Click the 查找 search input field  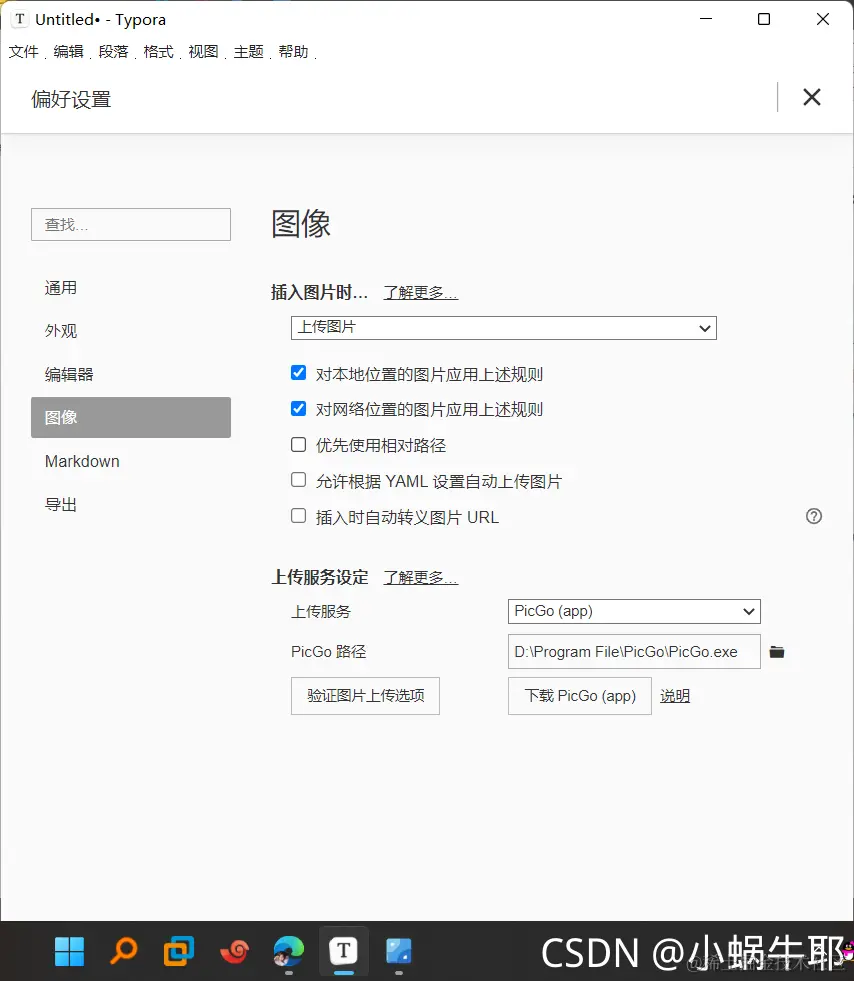(x=130, y=224)
